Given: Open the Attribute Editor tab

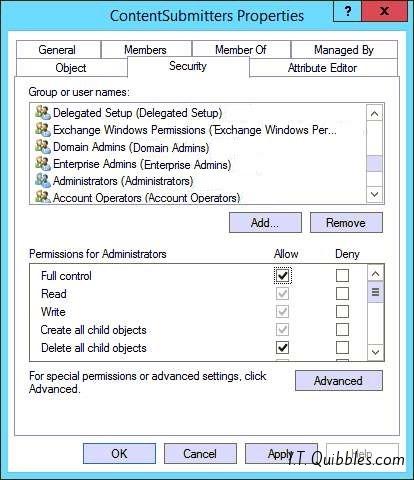Looking at the screenshot, I should (x=322, y=68).
